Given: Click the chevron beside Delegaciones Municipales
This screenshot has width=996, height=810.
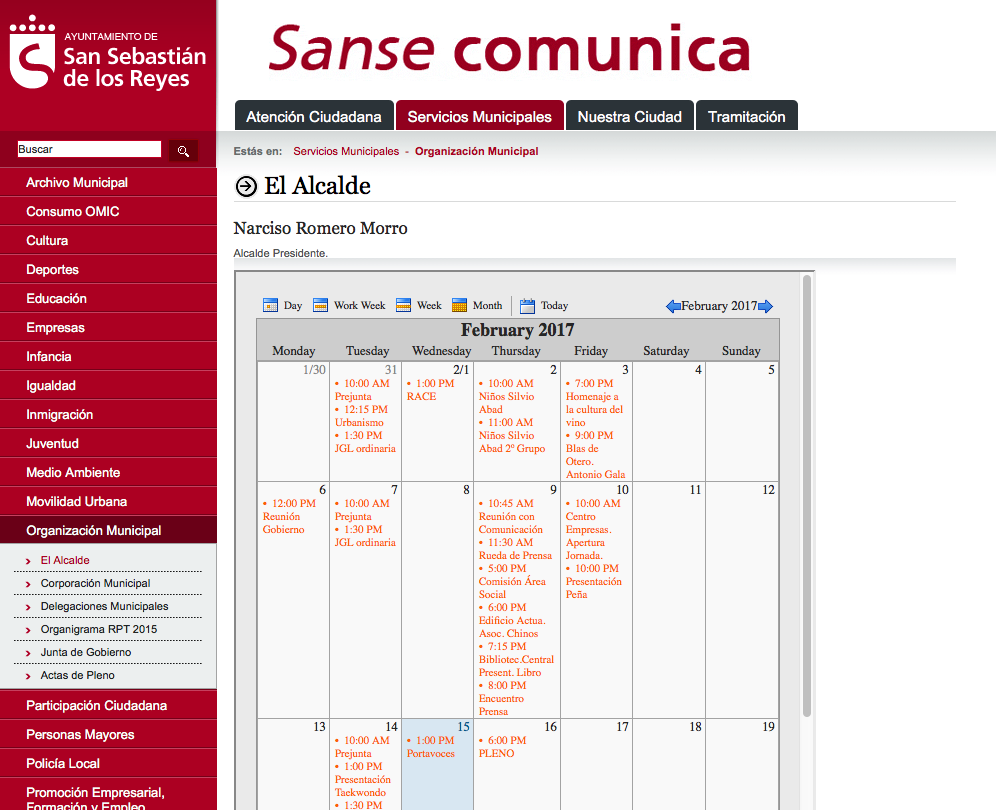Looking at the screenshot, I should pos(28,607).
